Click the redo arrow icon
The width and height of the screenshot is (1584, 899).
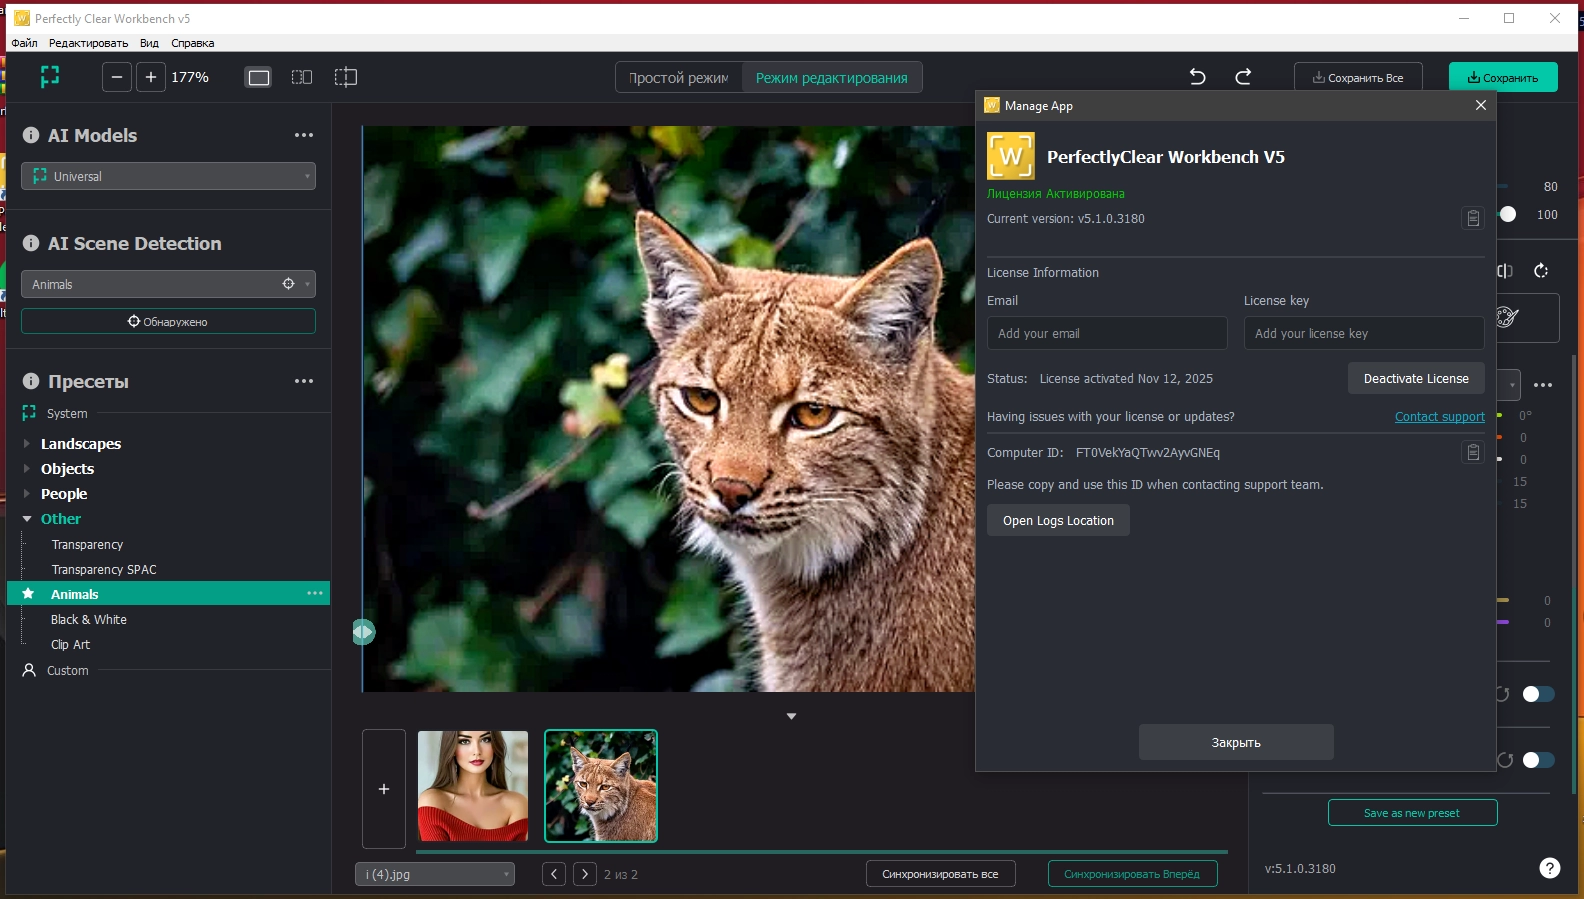(x=1243, y=77)
